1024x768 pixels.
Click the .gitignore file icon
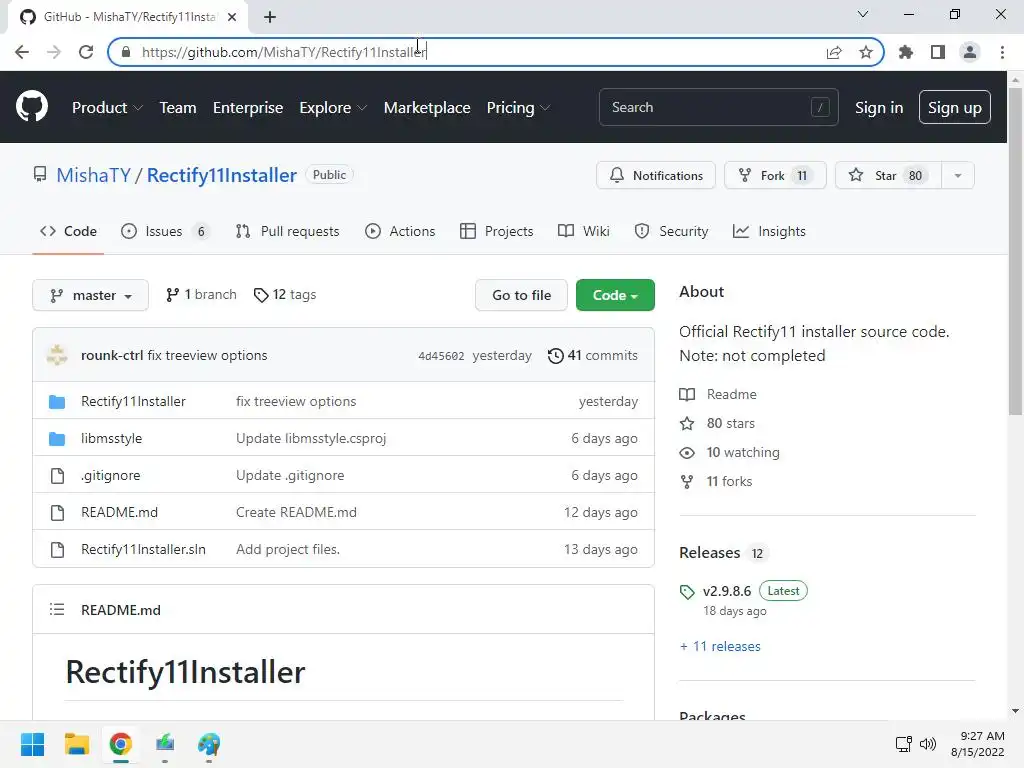57,475
